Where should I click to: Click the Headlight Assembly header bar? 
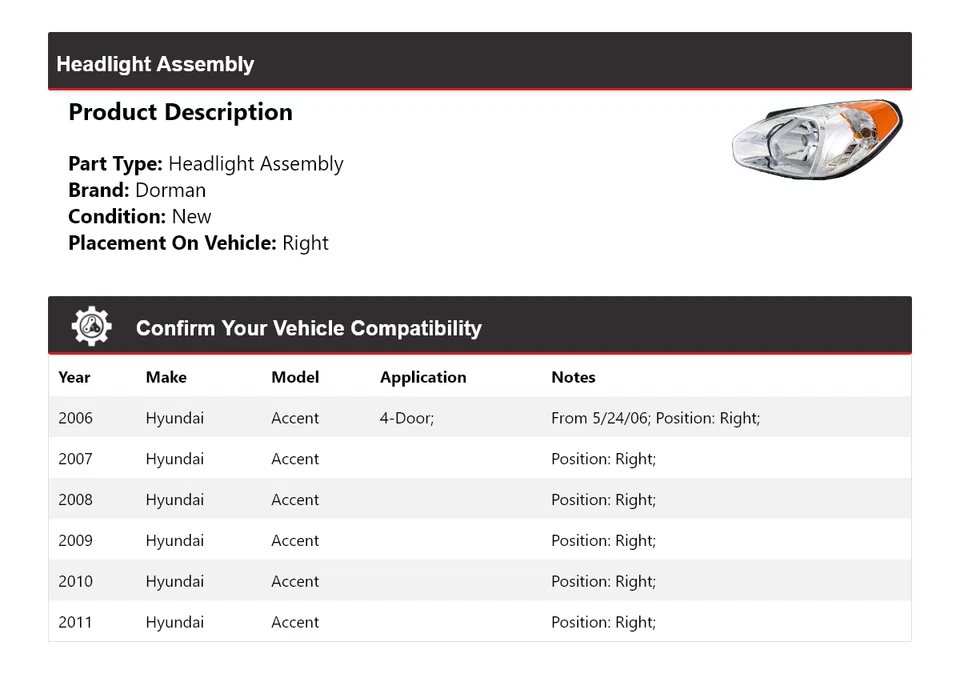[479, 62]
